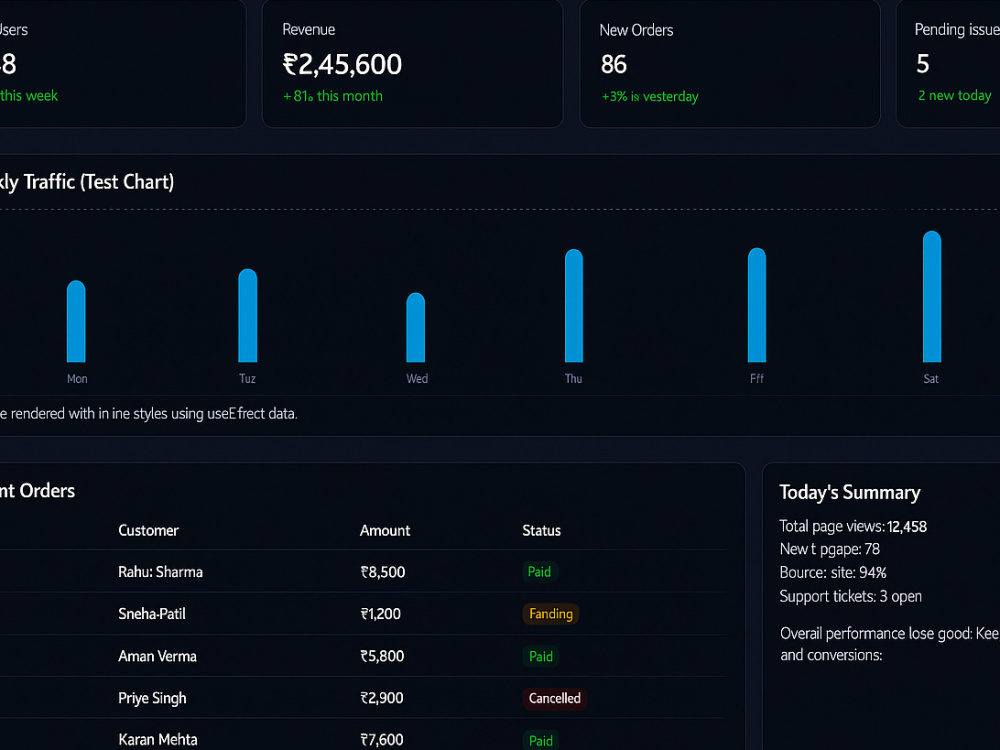Click Total page views: 12,458 line
The height and width of the screenshot is (750, 1000).
pyautogui.click(x=853, y=526)
